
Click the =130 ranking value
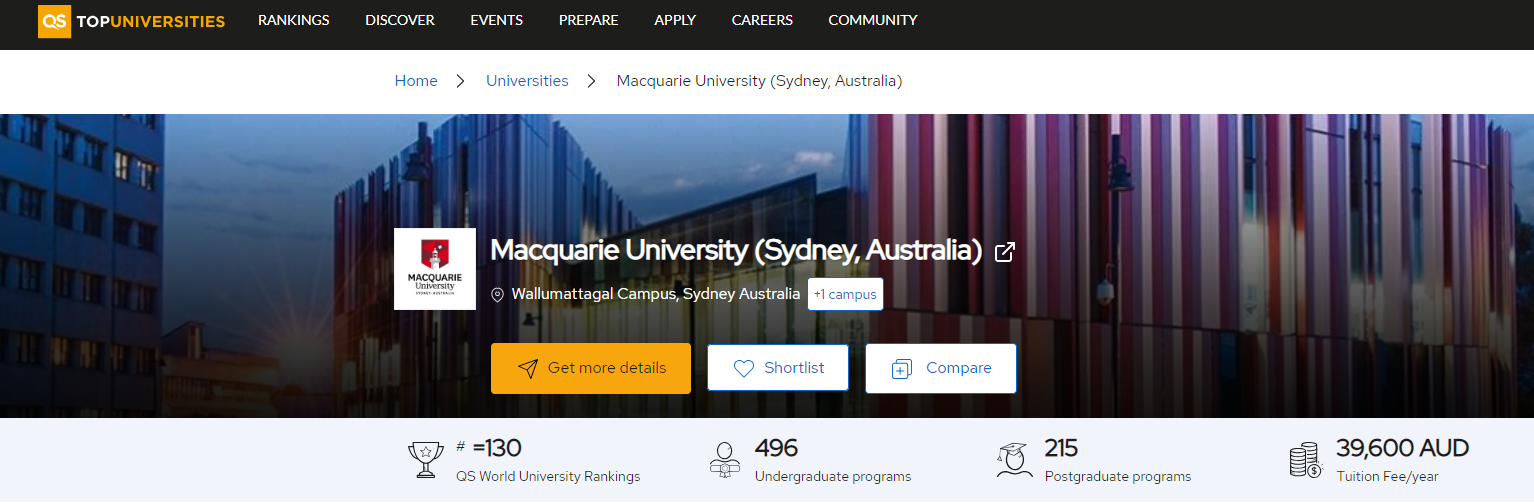[497, 448]
